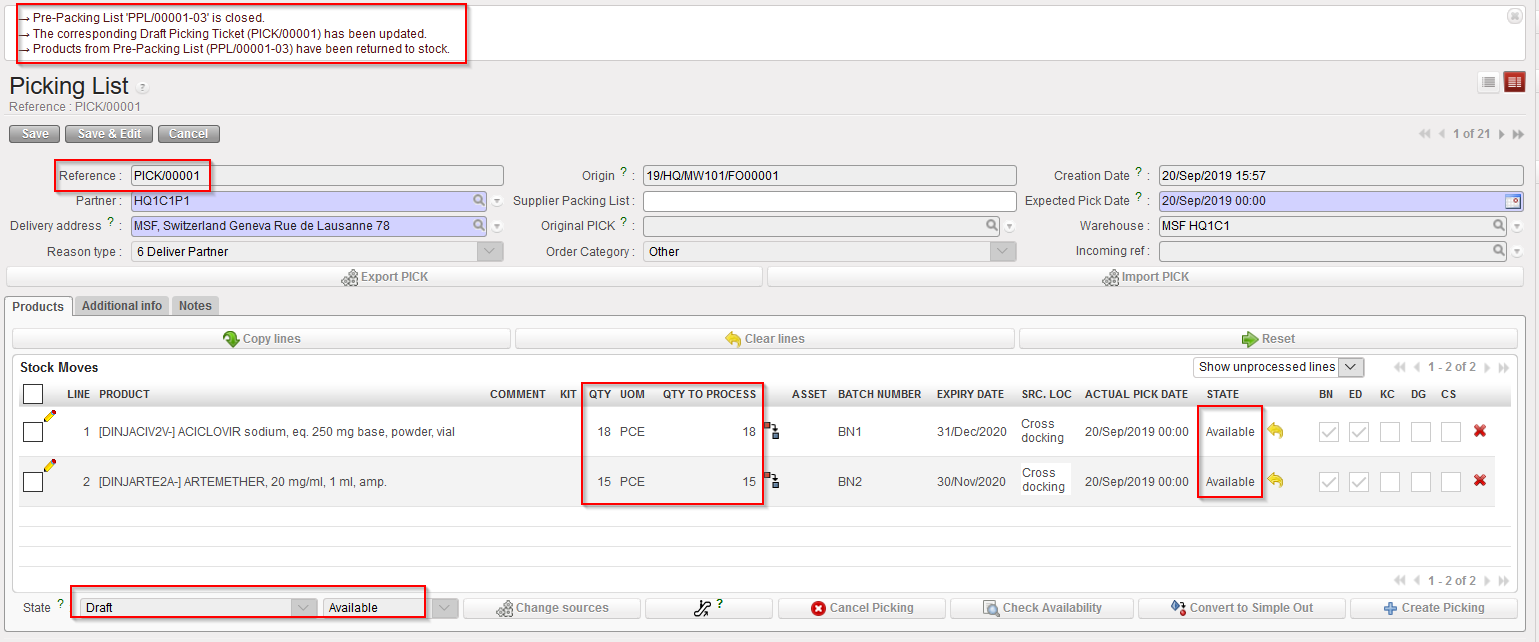Open the Notes tab
The height and width of the screenshot is (642, 1539).
click(x=195, y=306)
